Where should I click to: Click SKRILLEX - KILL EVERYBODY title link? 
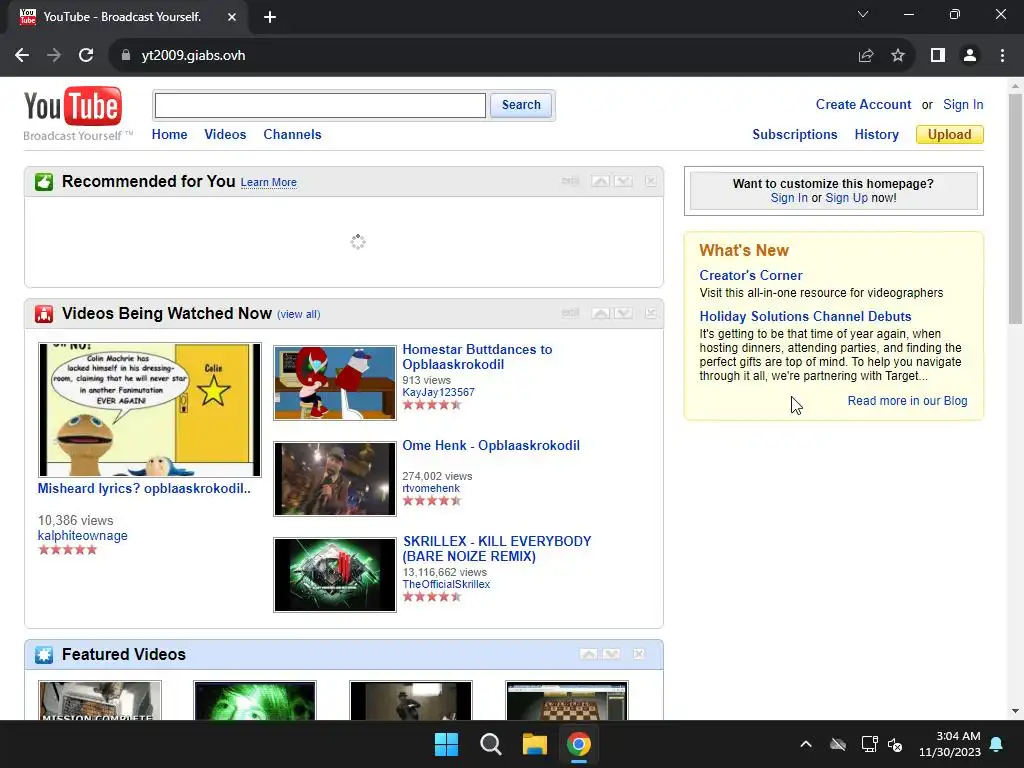click(497, 549)
